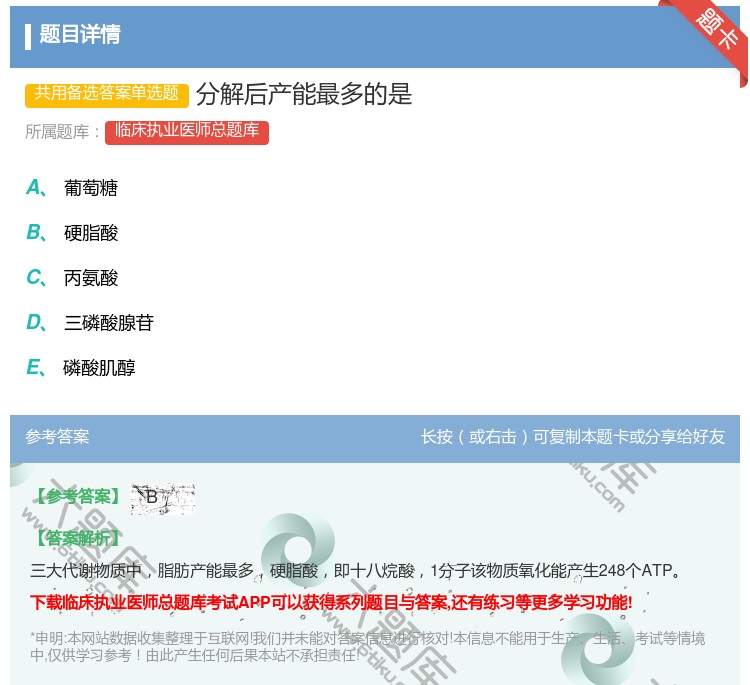Click the explanation text about 硬脂酸 248个ATP
This screenshot has width=750, height=685.
point(355,571)
